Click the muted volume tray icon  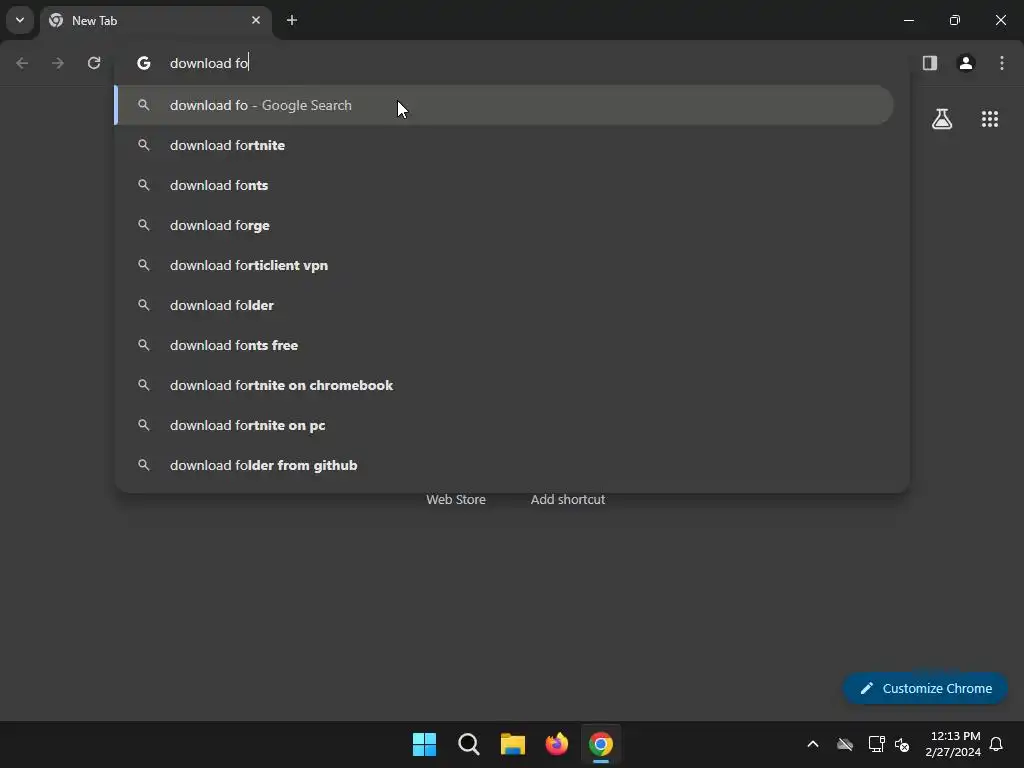902,744
